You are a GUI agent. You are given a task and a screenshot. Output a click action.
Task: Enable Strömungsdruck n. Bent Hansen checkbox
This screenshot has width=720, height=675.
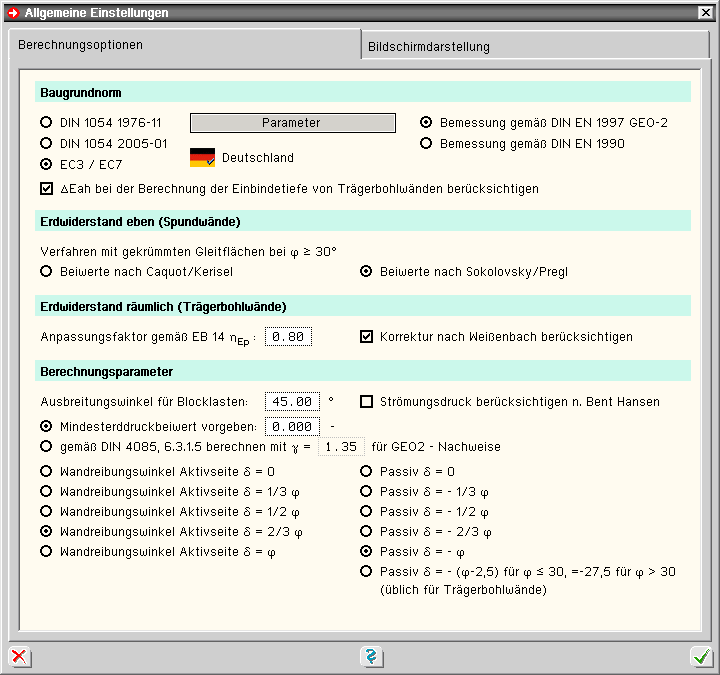[x=366, y=402]
